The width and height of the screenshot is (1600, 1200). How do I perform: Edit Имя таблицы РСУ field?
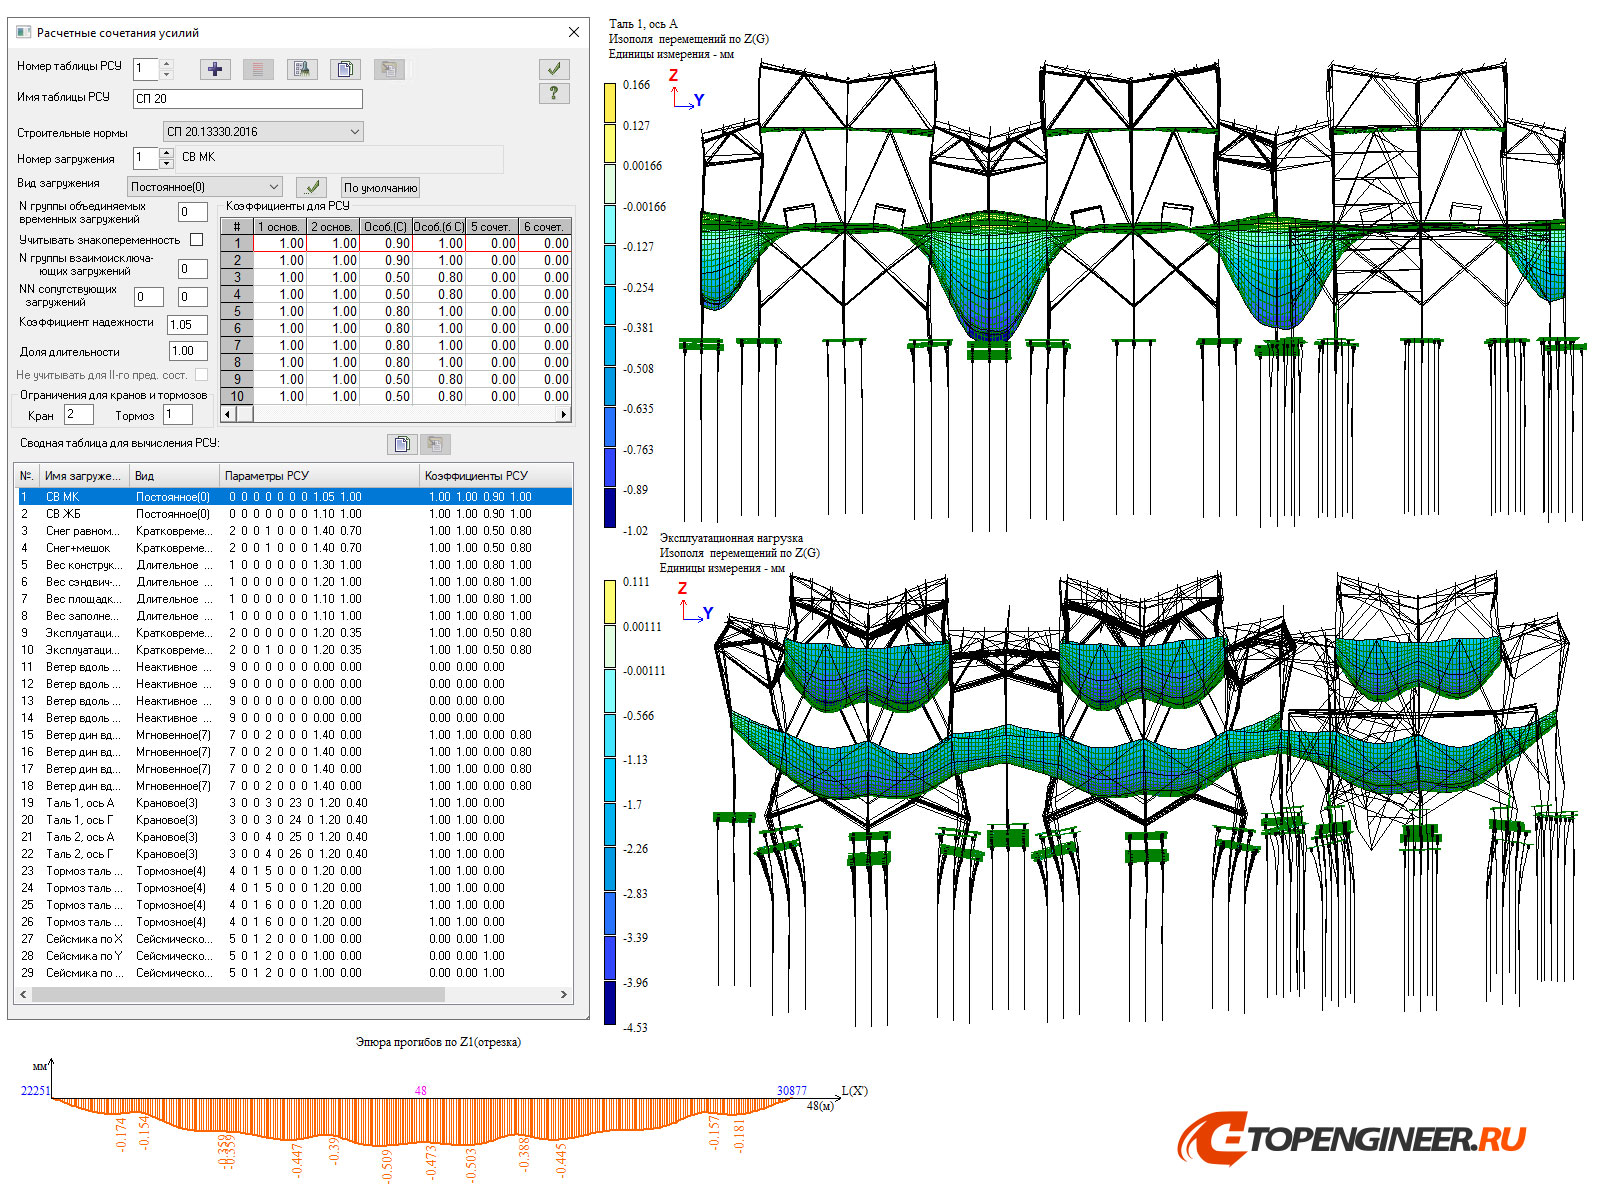pyautogui.click(x=248, y=99)
